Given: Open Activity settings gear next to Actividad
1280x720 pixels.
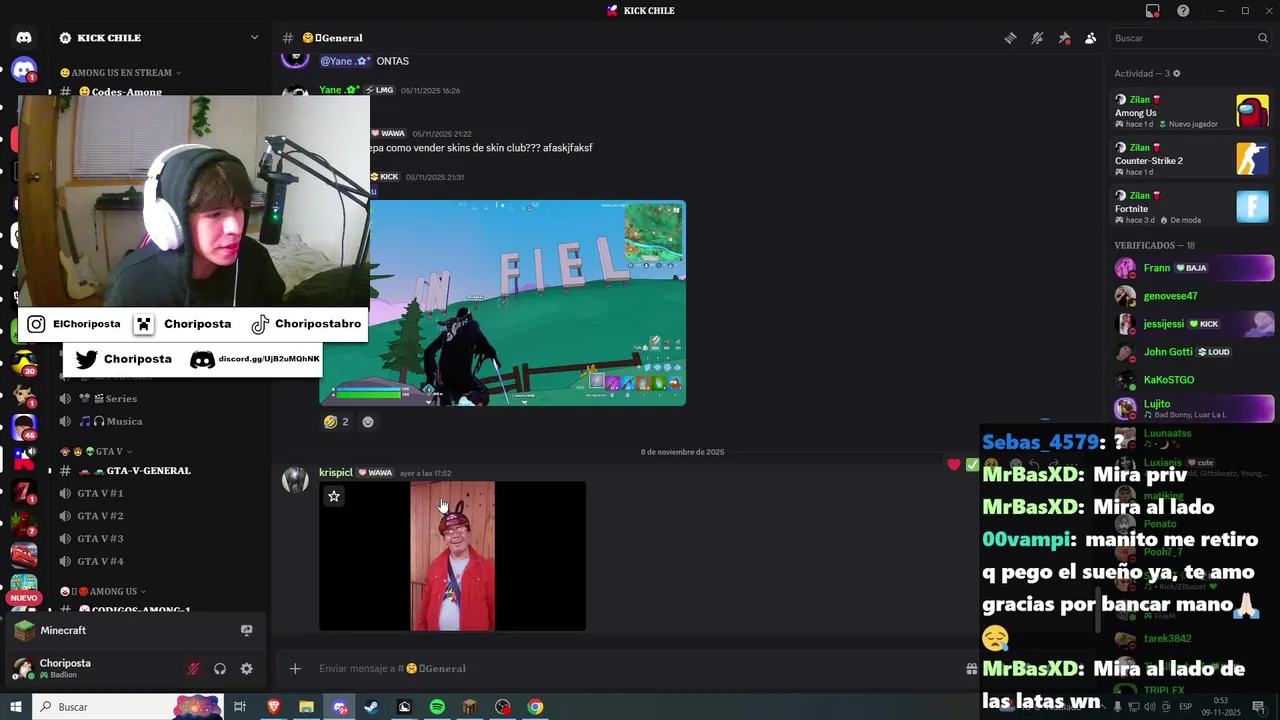Looking at the screenshot, I should [1176, 73].
